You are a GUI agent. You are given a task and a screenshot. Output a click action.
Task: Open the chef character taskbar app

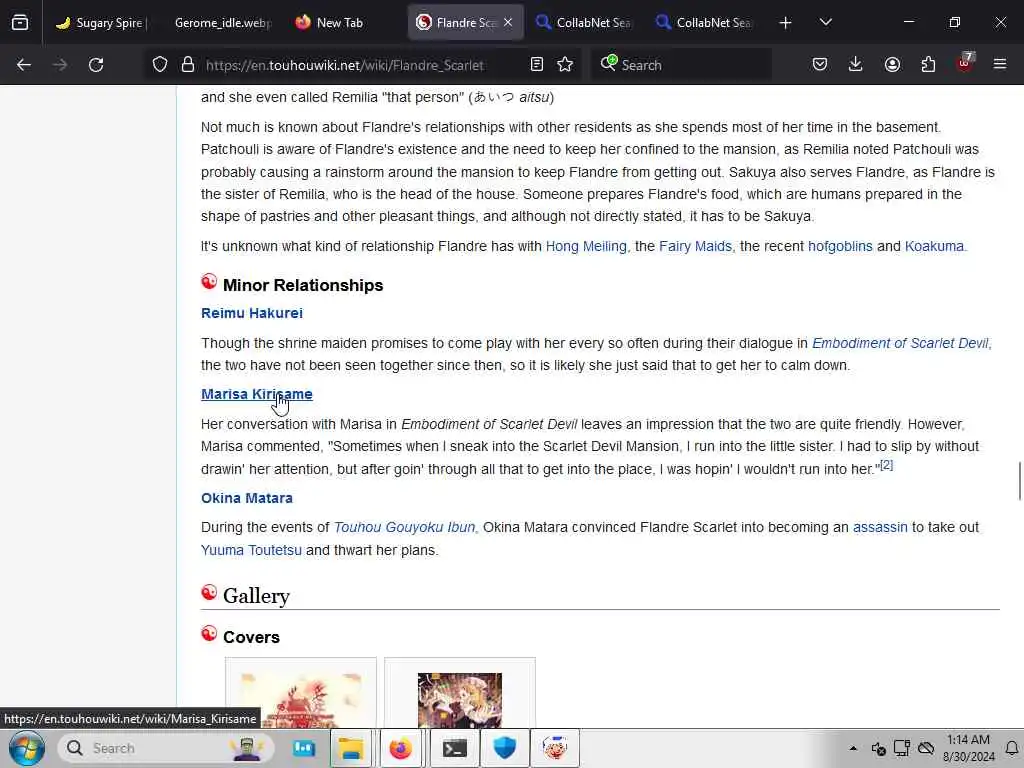point(555,748)
